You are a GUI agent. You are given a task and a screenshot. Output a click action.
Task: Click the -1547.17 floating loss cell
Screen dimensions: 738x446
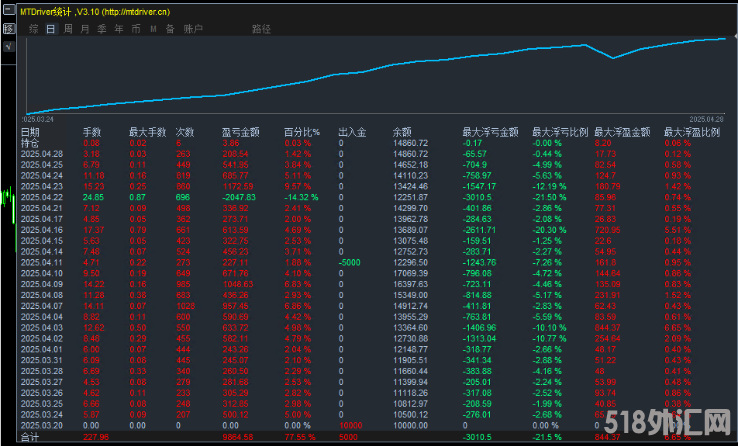[x=479, y=186]
